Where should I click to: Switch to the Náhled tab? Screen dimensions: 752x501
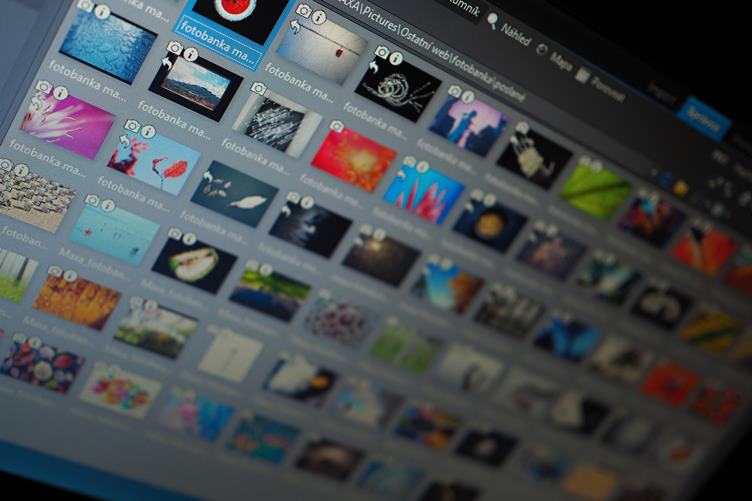click(509, 30)
